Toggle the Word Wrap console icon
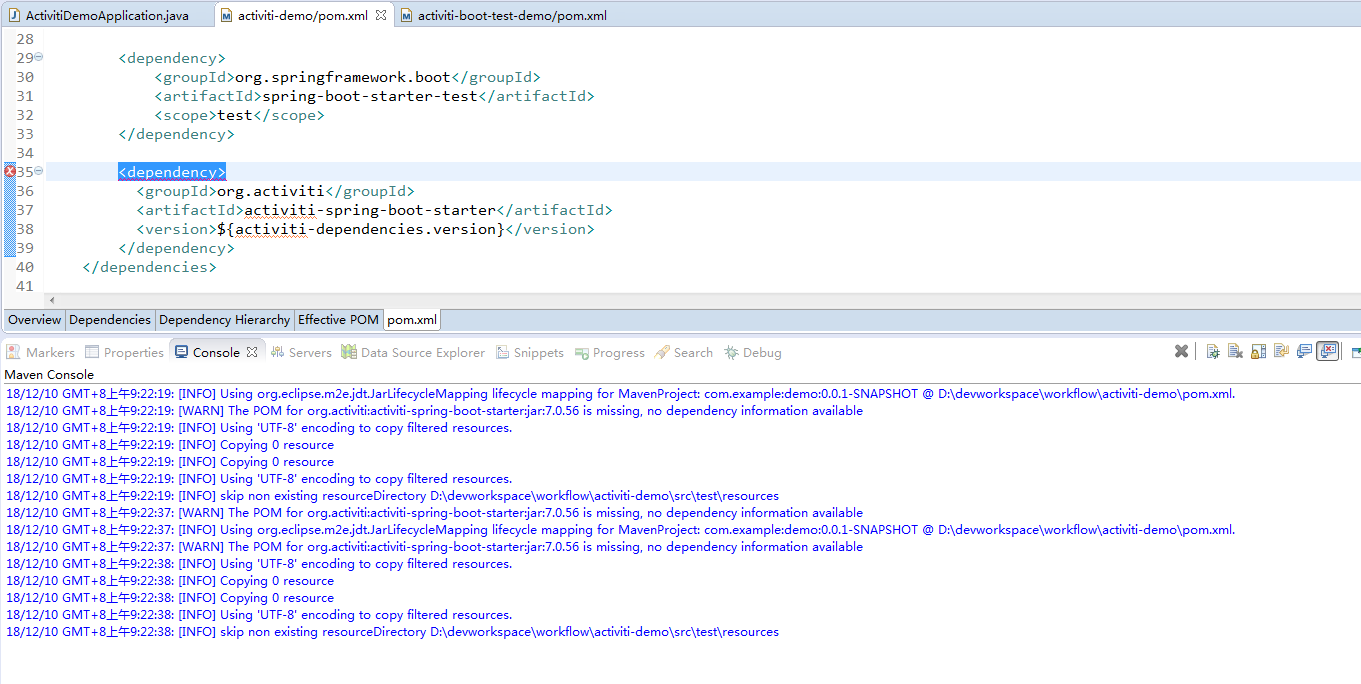The image size is (1361, 684). point(1281,351)
